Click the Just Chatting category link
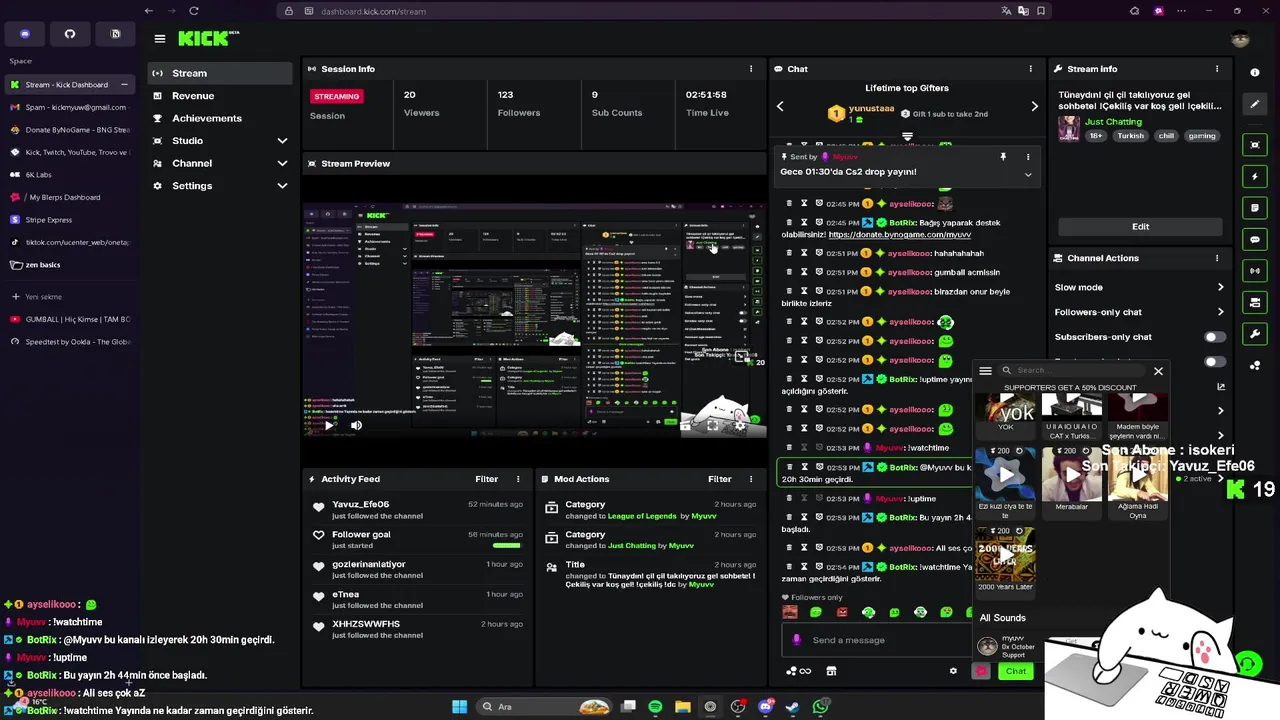 click(1113, 122)
